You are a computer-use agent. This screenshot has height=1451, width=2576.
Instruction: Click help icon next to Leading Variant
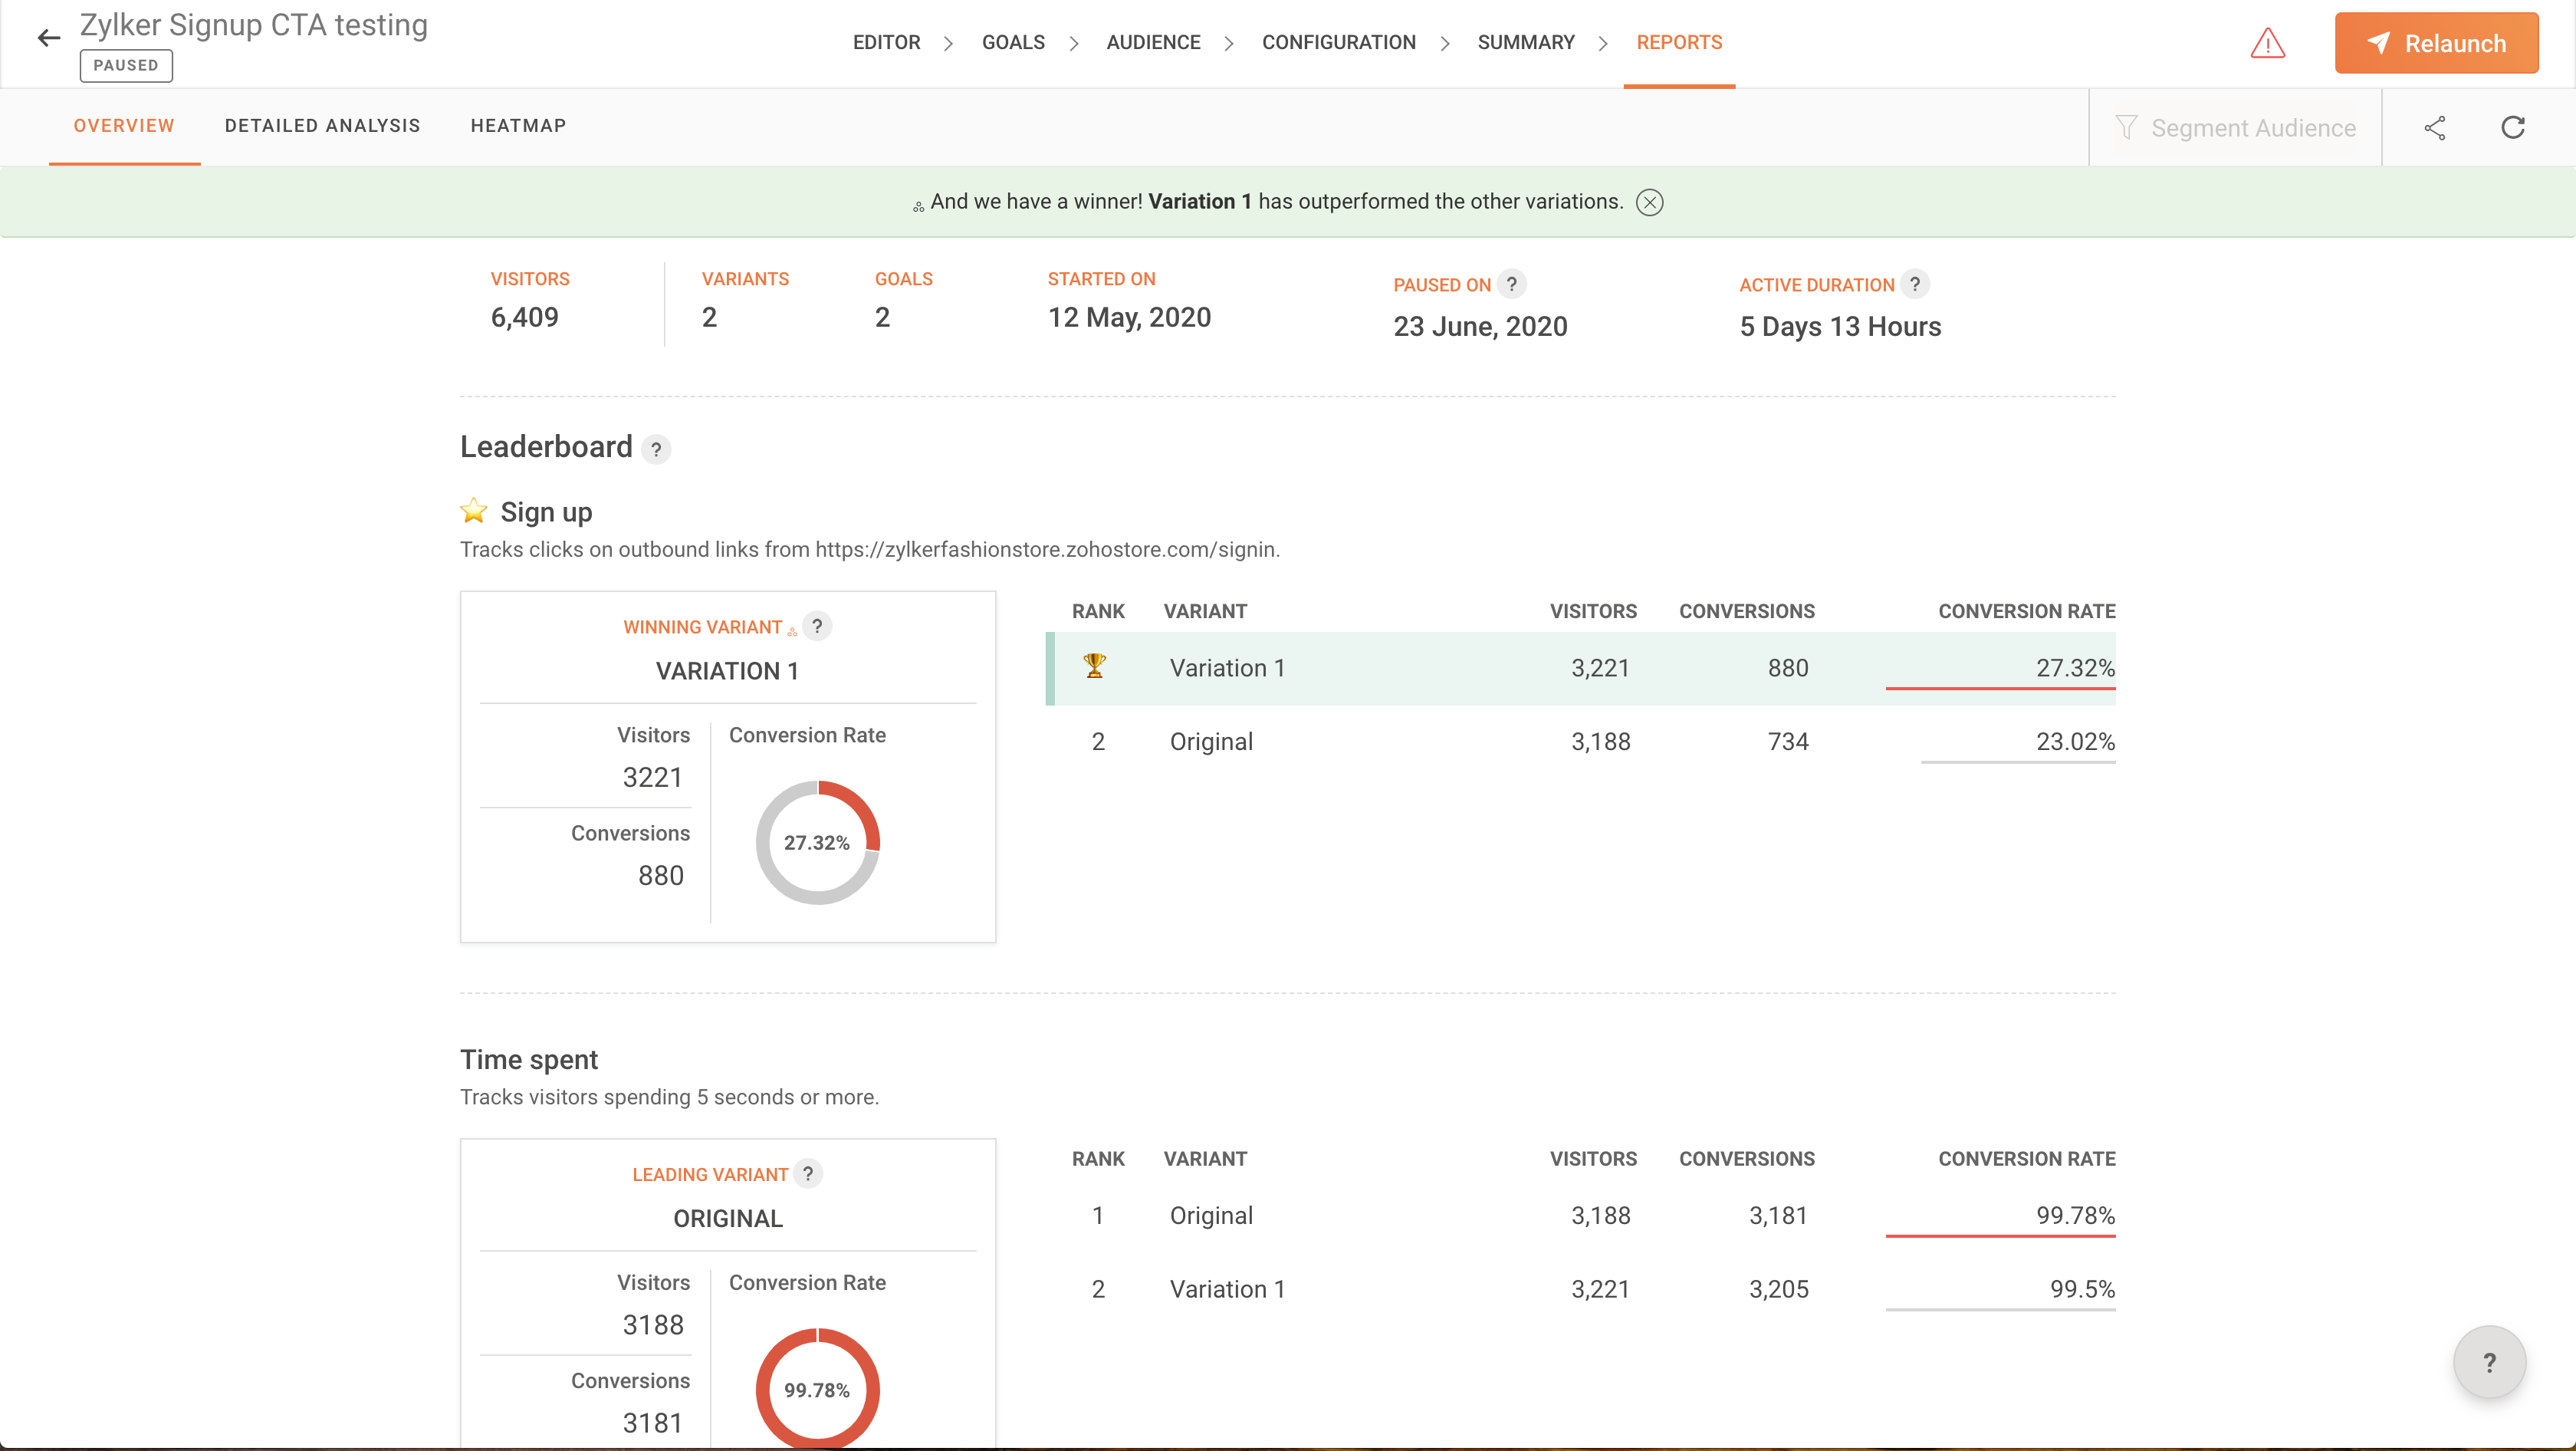point(808,1173)
